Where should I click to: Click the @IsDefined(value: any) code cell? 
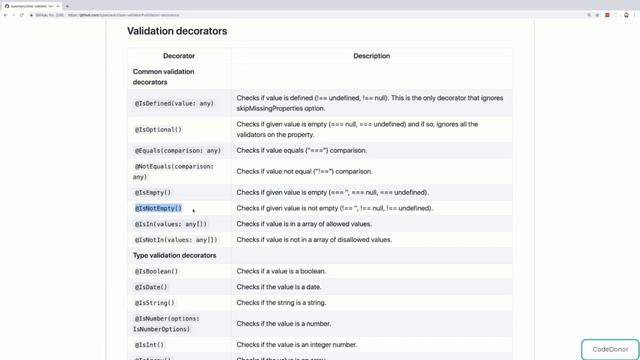174,103
